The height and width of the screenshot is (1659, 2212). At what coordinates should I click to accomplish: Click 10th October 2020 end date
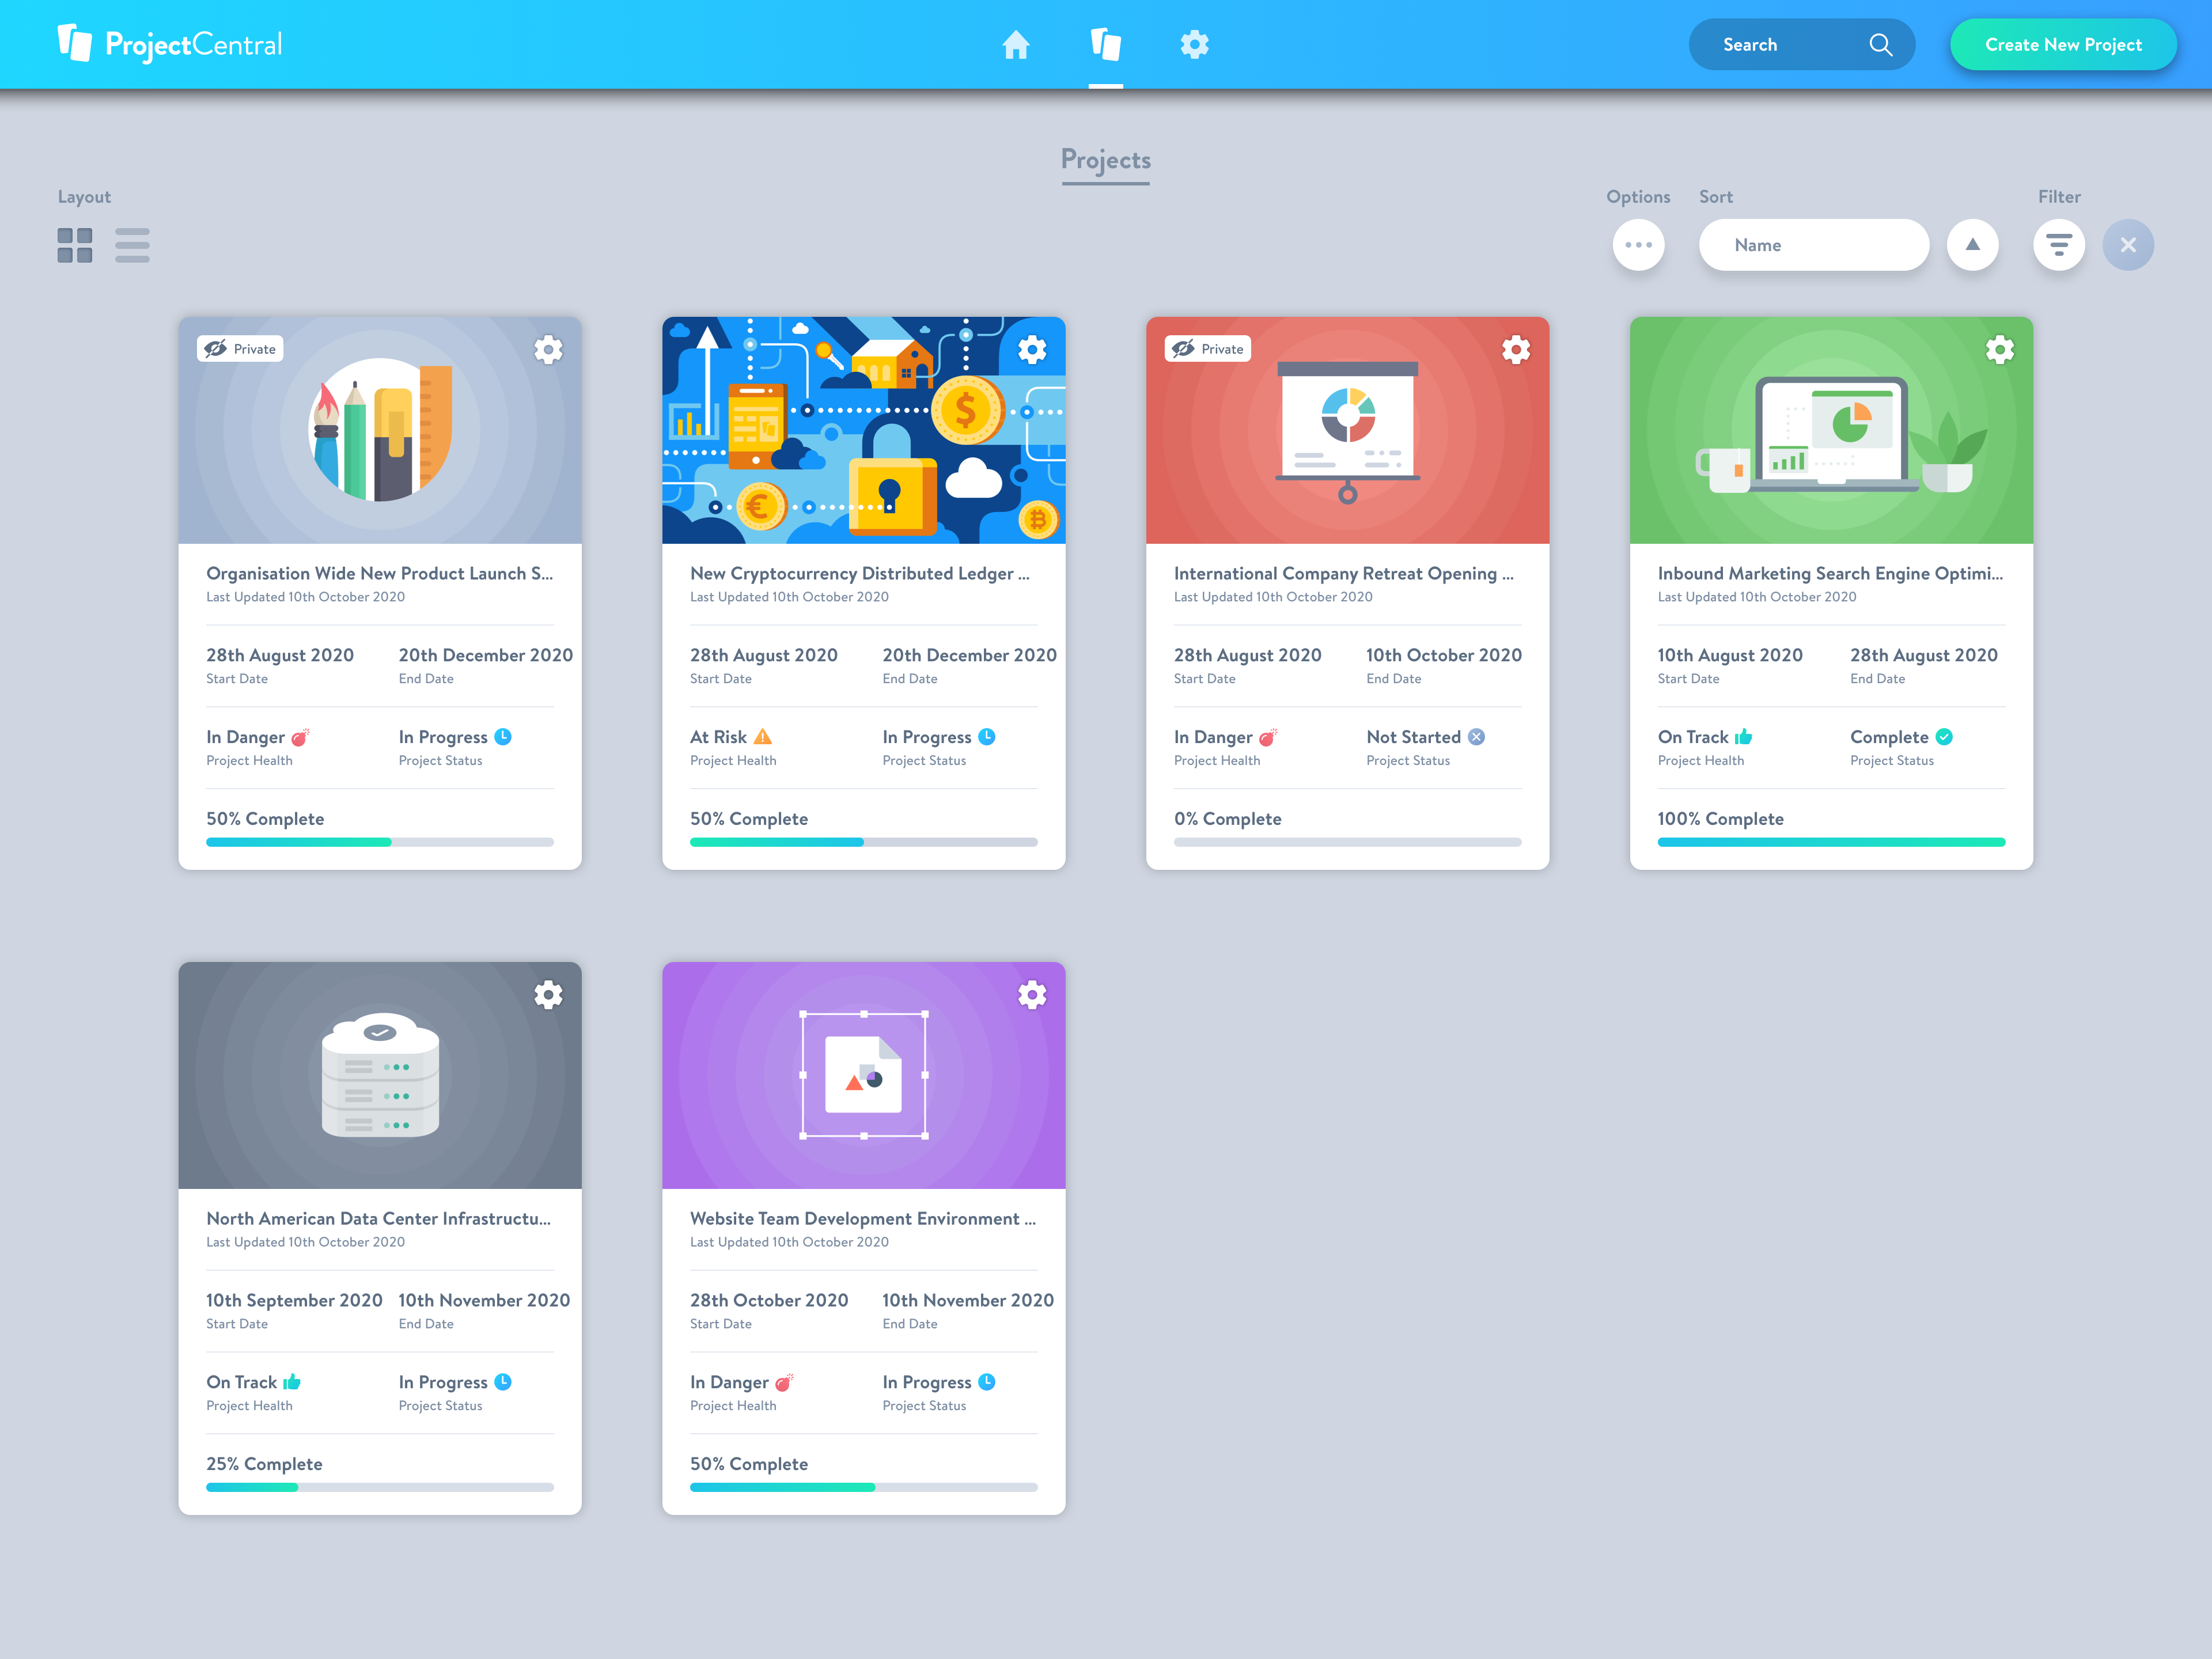[x=1444, y=655]
